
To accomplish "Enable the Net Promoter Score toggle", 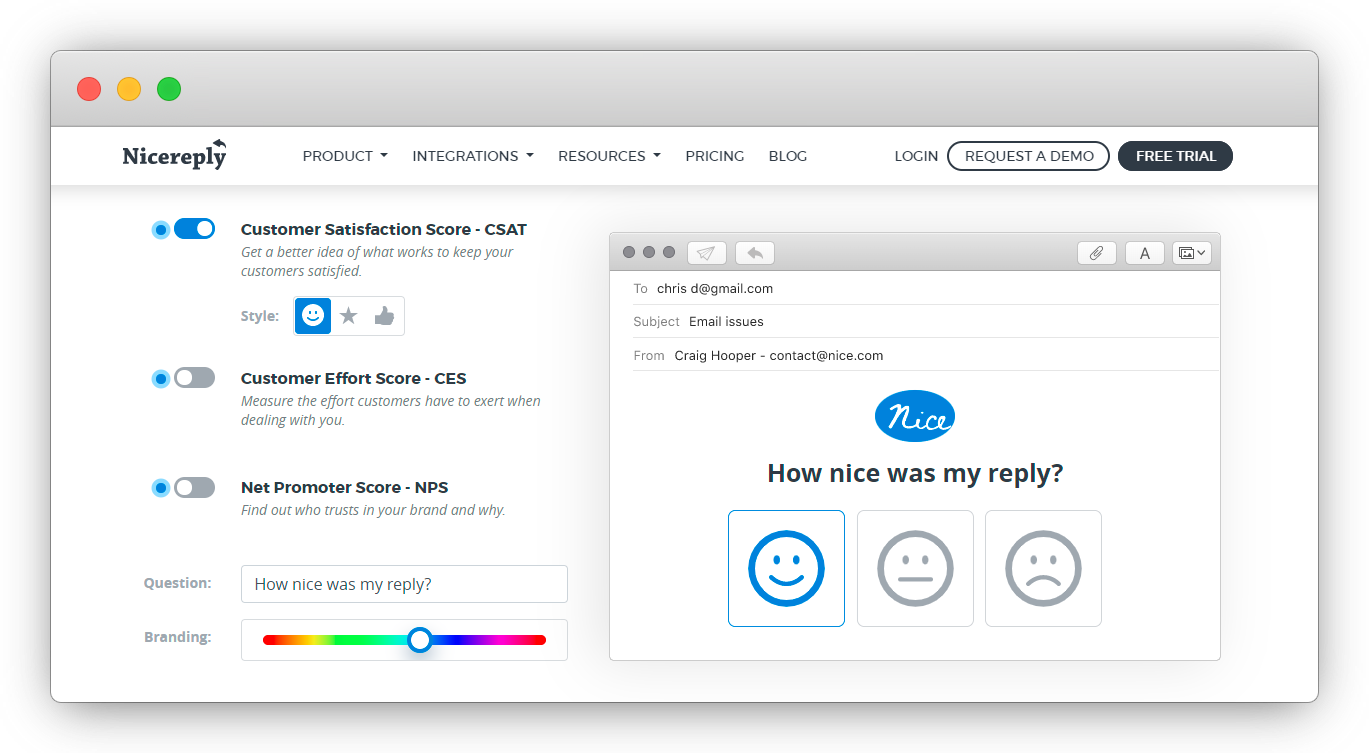I will click(x=194, y=487).
